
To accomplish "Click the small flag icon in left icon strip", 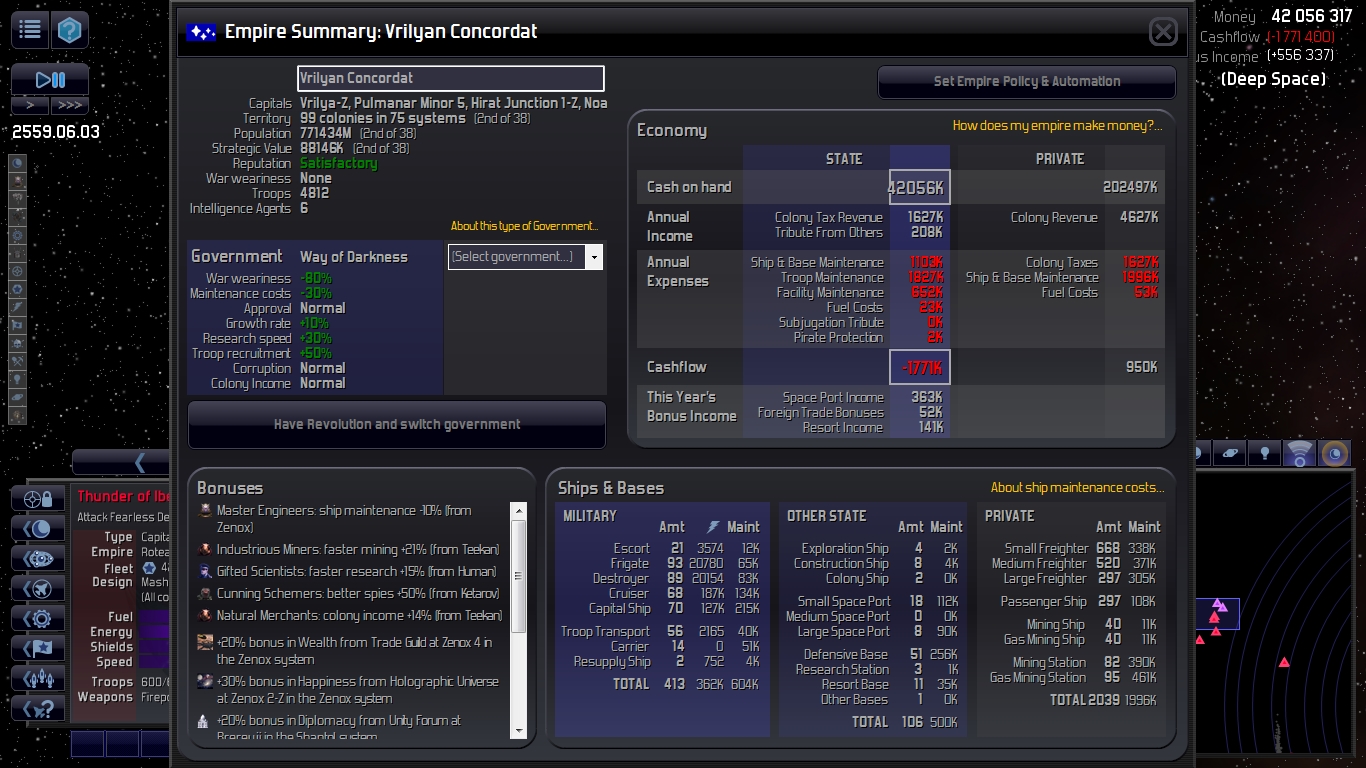I will [17, 325].
